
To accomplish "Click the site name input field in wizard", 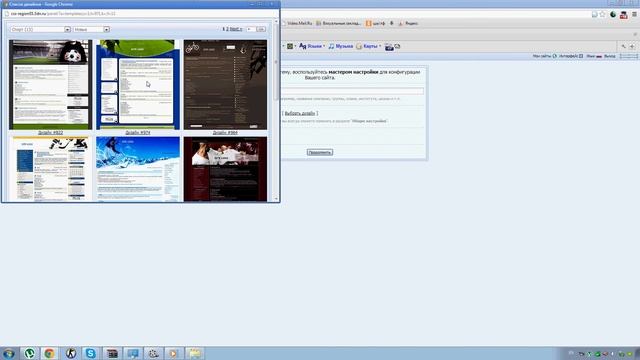I will pyautogui.click(x=353, y=91).
